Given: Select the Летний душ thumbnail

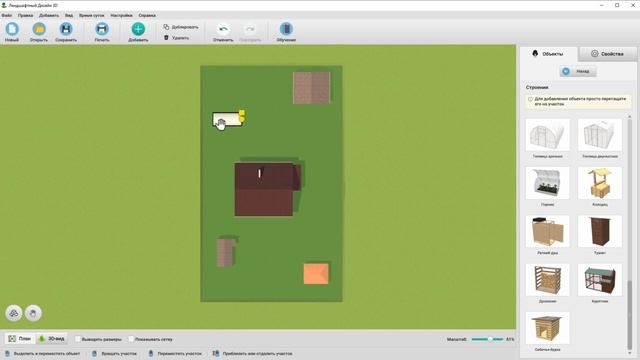Looking at the screenshot, I should 547,231.
